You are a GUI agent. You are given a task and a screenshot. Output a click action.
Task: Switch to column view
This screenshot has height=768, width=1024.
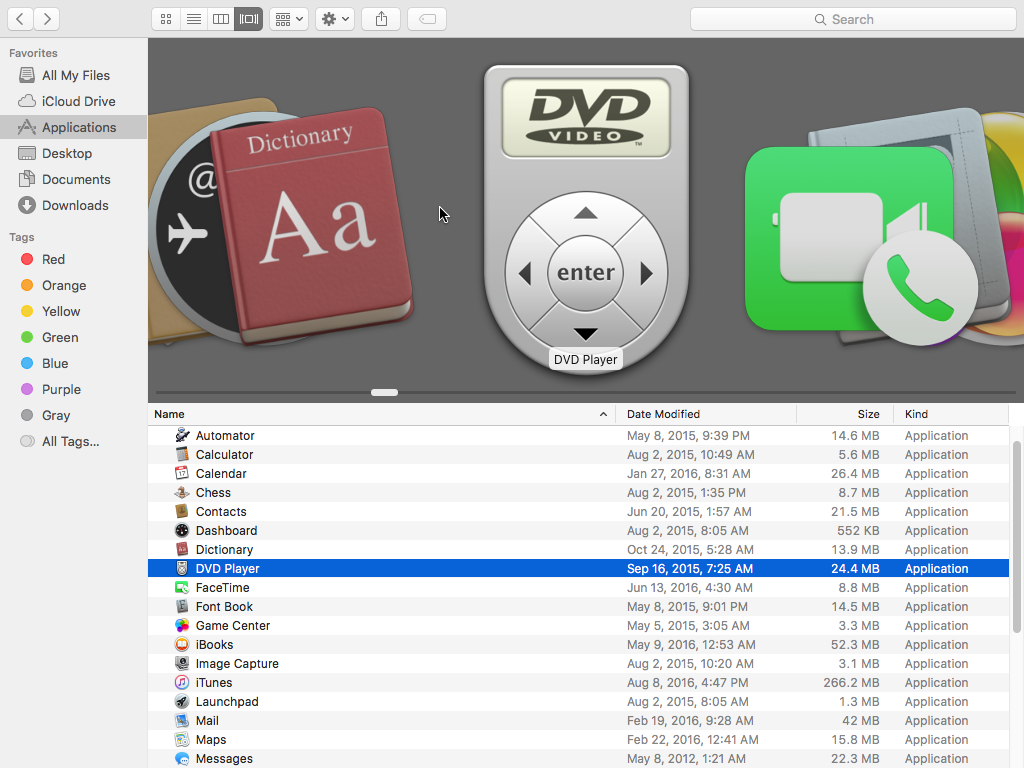221,19
